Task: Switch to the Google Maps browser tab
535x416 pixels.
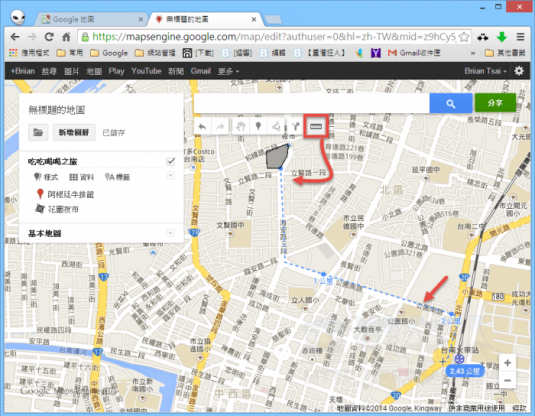Action: pyautogui.click(x=89, y=19)
